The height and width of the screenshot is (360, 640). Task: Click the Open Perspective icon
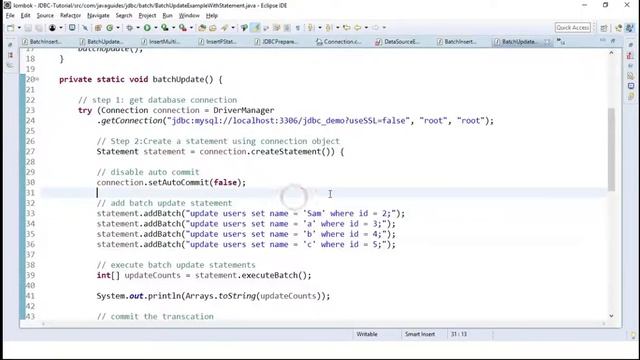tap(604, 28)
